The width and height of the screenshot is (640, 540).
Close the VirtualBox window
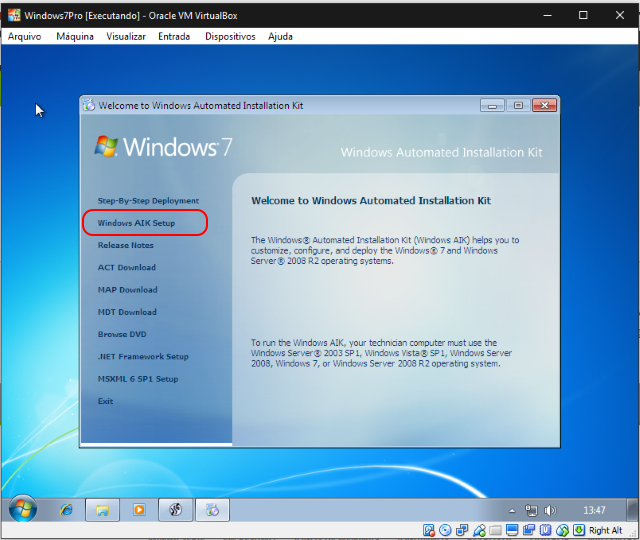pyautogui.click(x=620, y=16)
